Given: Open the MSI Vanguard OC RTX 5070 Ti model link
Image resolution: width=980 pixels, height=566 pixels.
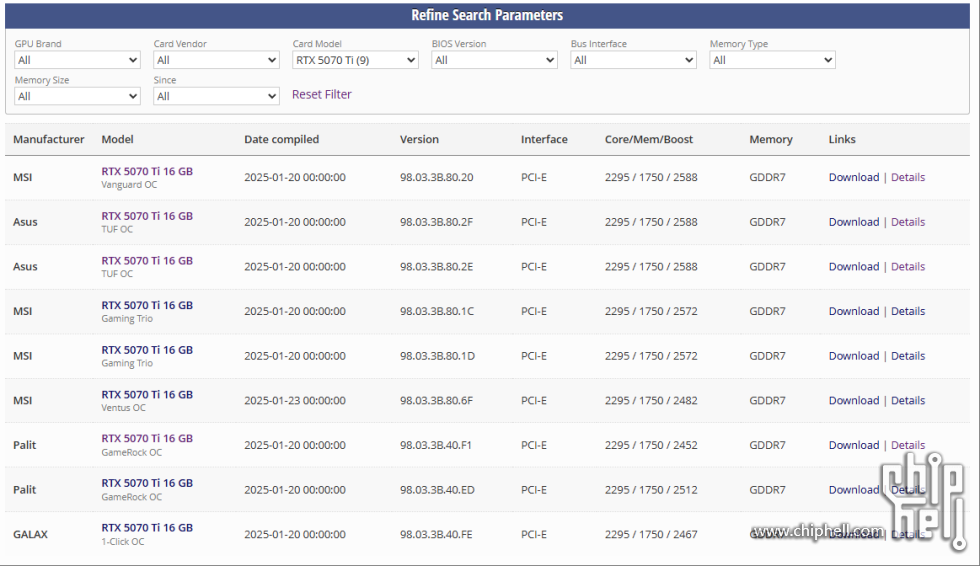Looking at the screenshot, I should tap(147, 171).
